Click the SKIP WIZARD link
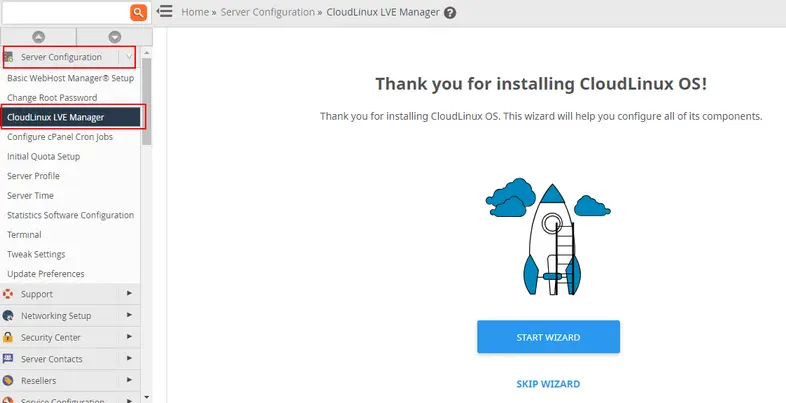This screenshot has height=403, width=786. (548, 384)
